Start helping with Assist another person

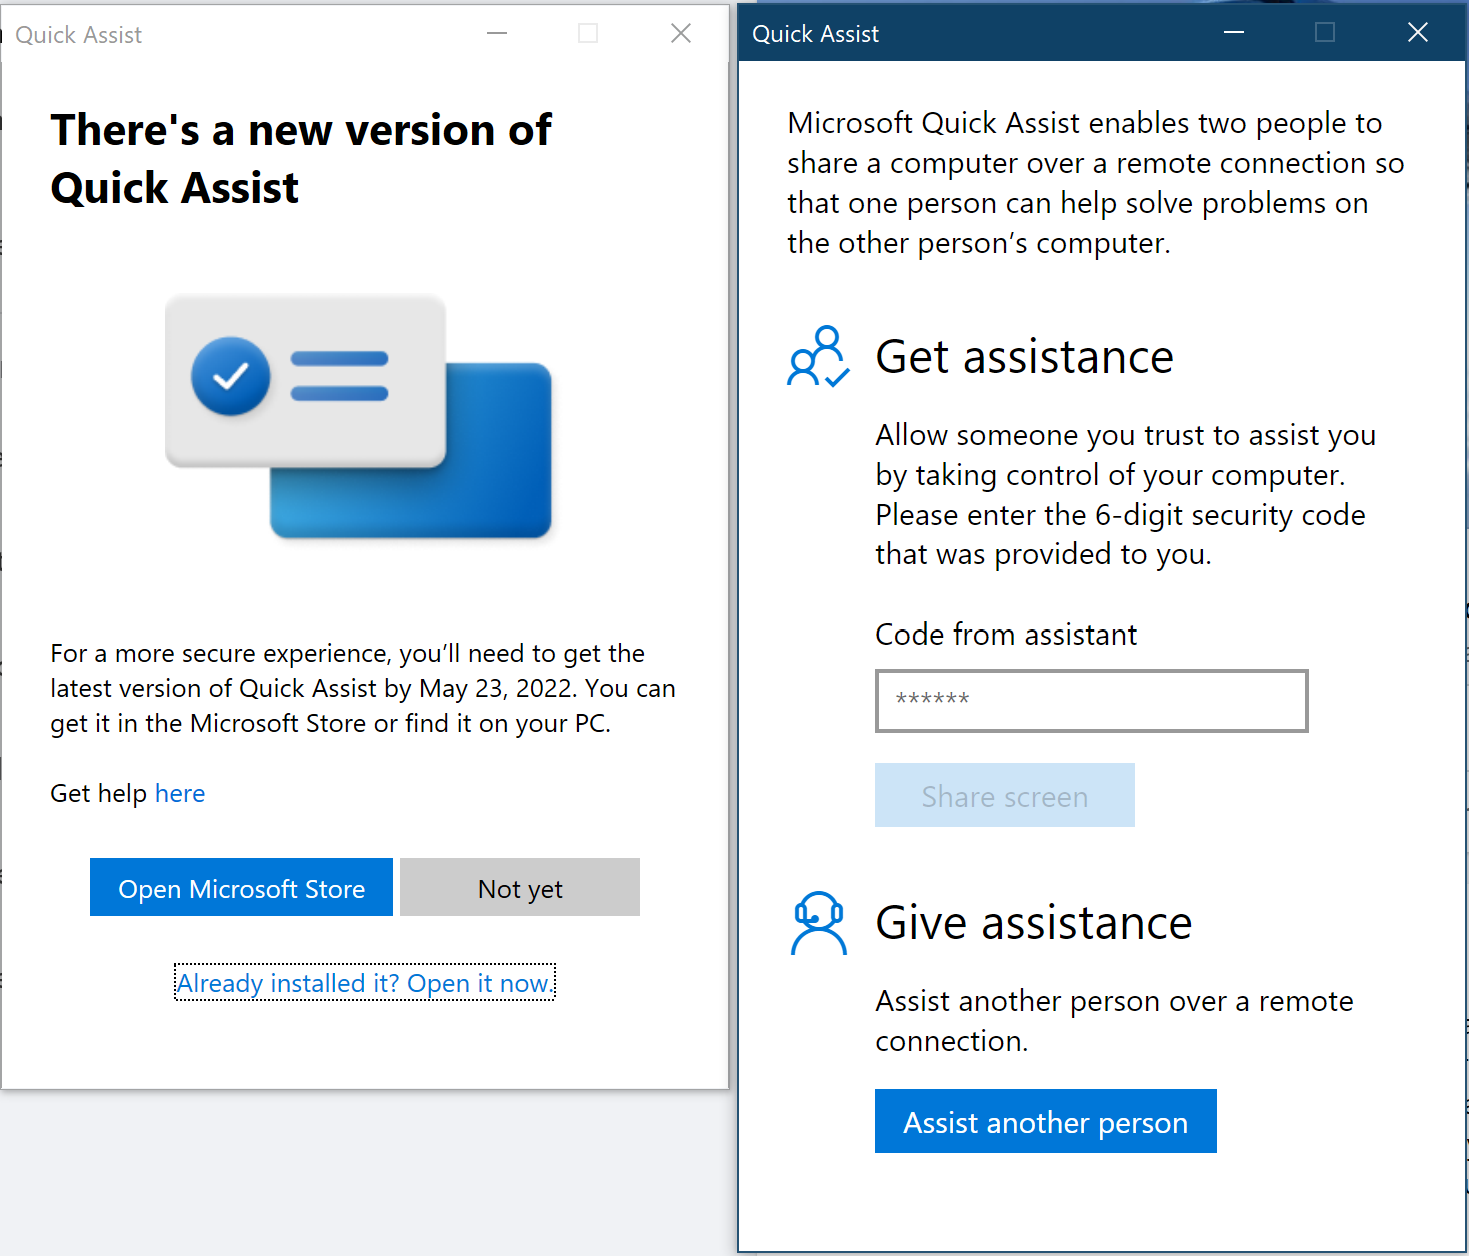coord(1045,1122)
